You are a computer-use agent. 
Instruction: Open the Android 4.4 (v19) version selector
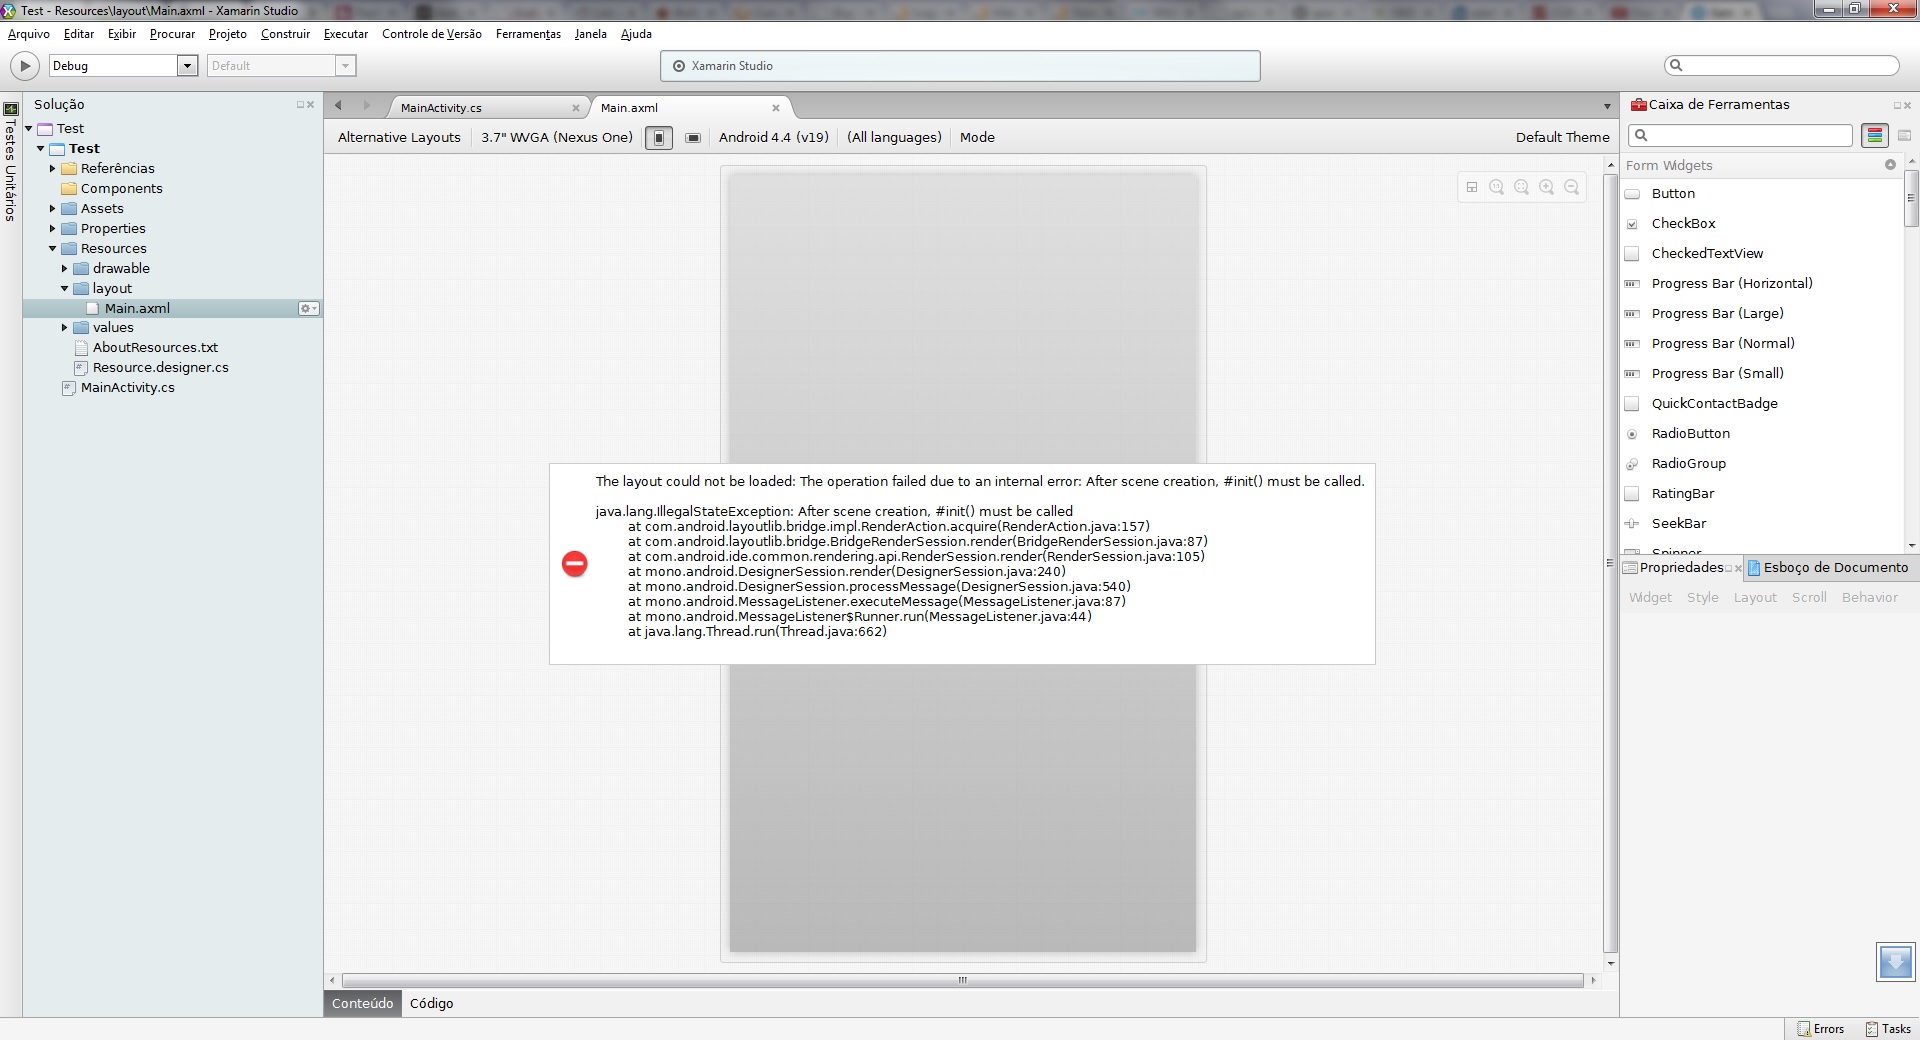[x=774, y=138]
